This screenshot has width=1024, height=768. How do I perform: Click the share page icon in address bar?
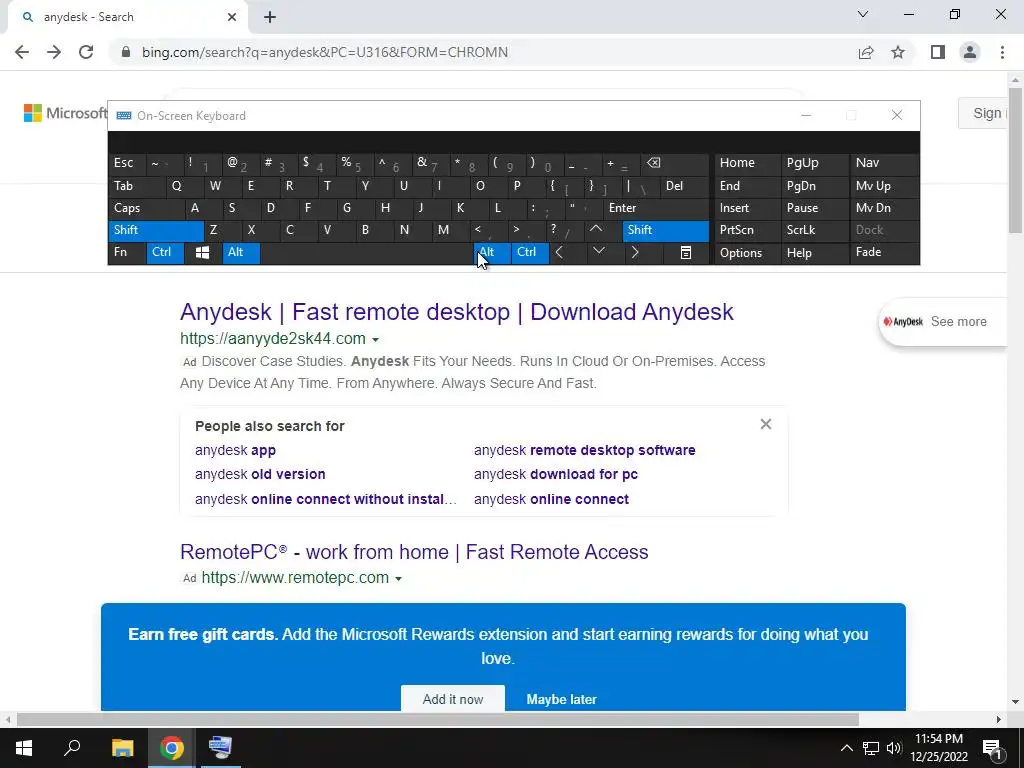(x=866, y=52)
